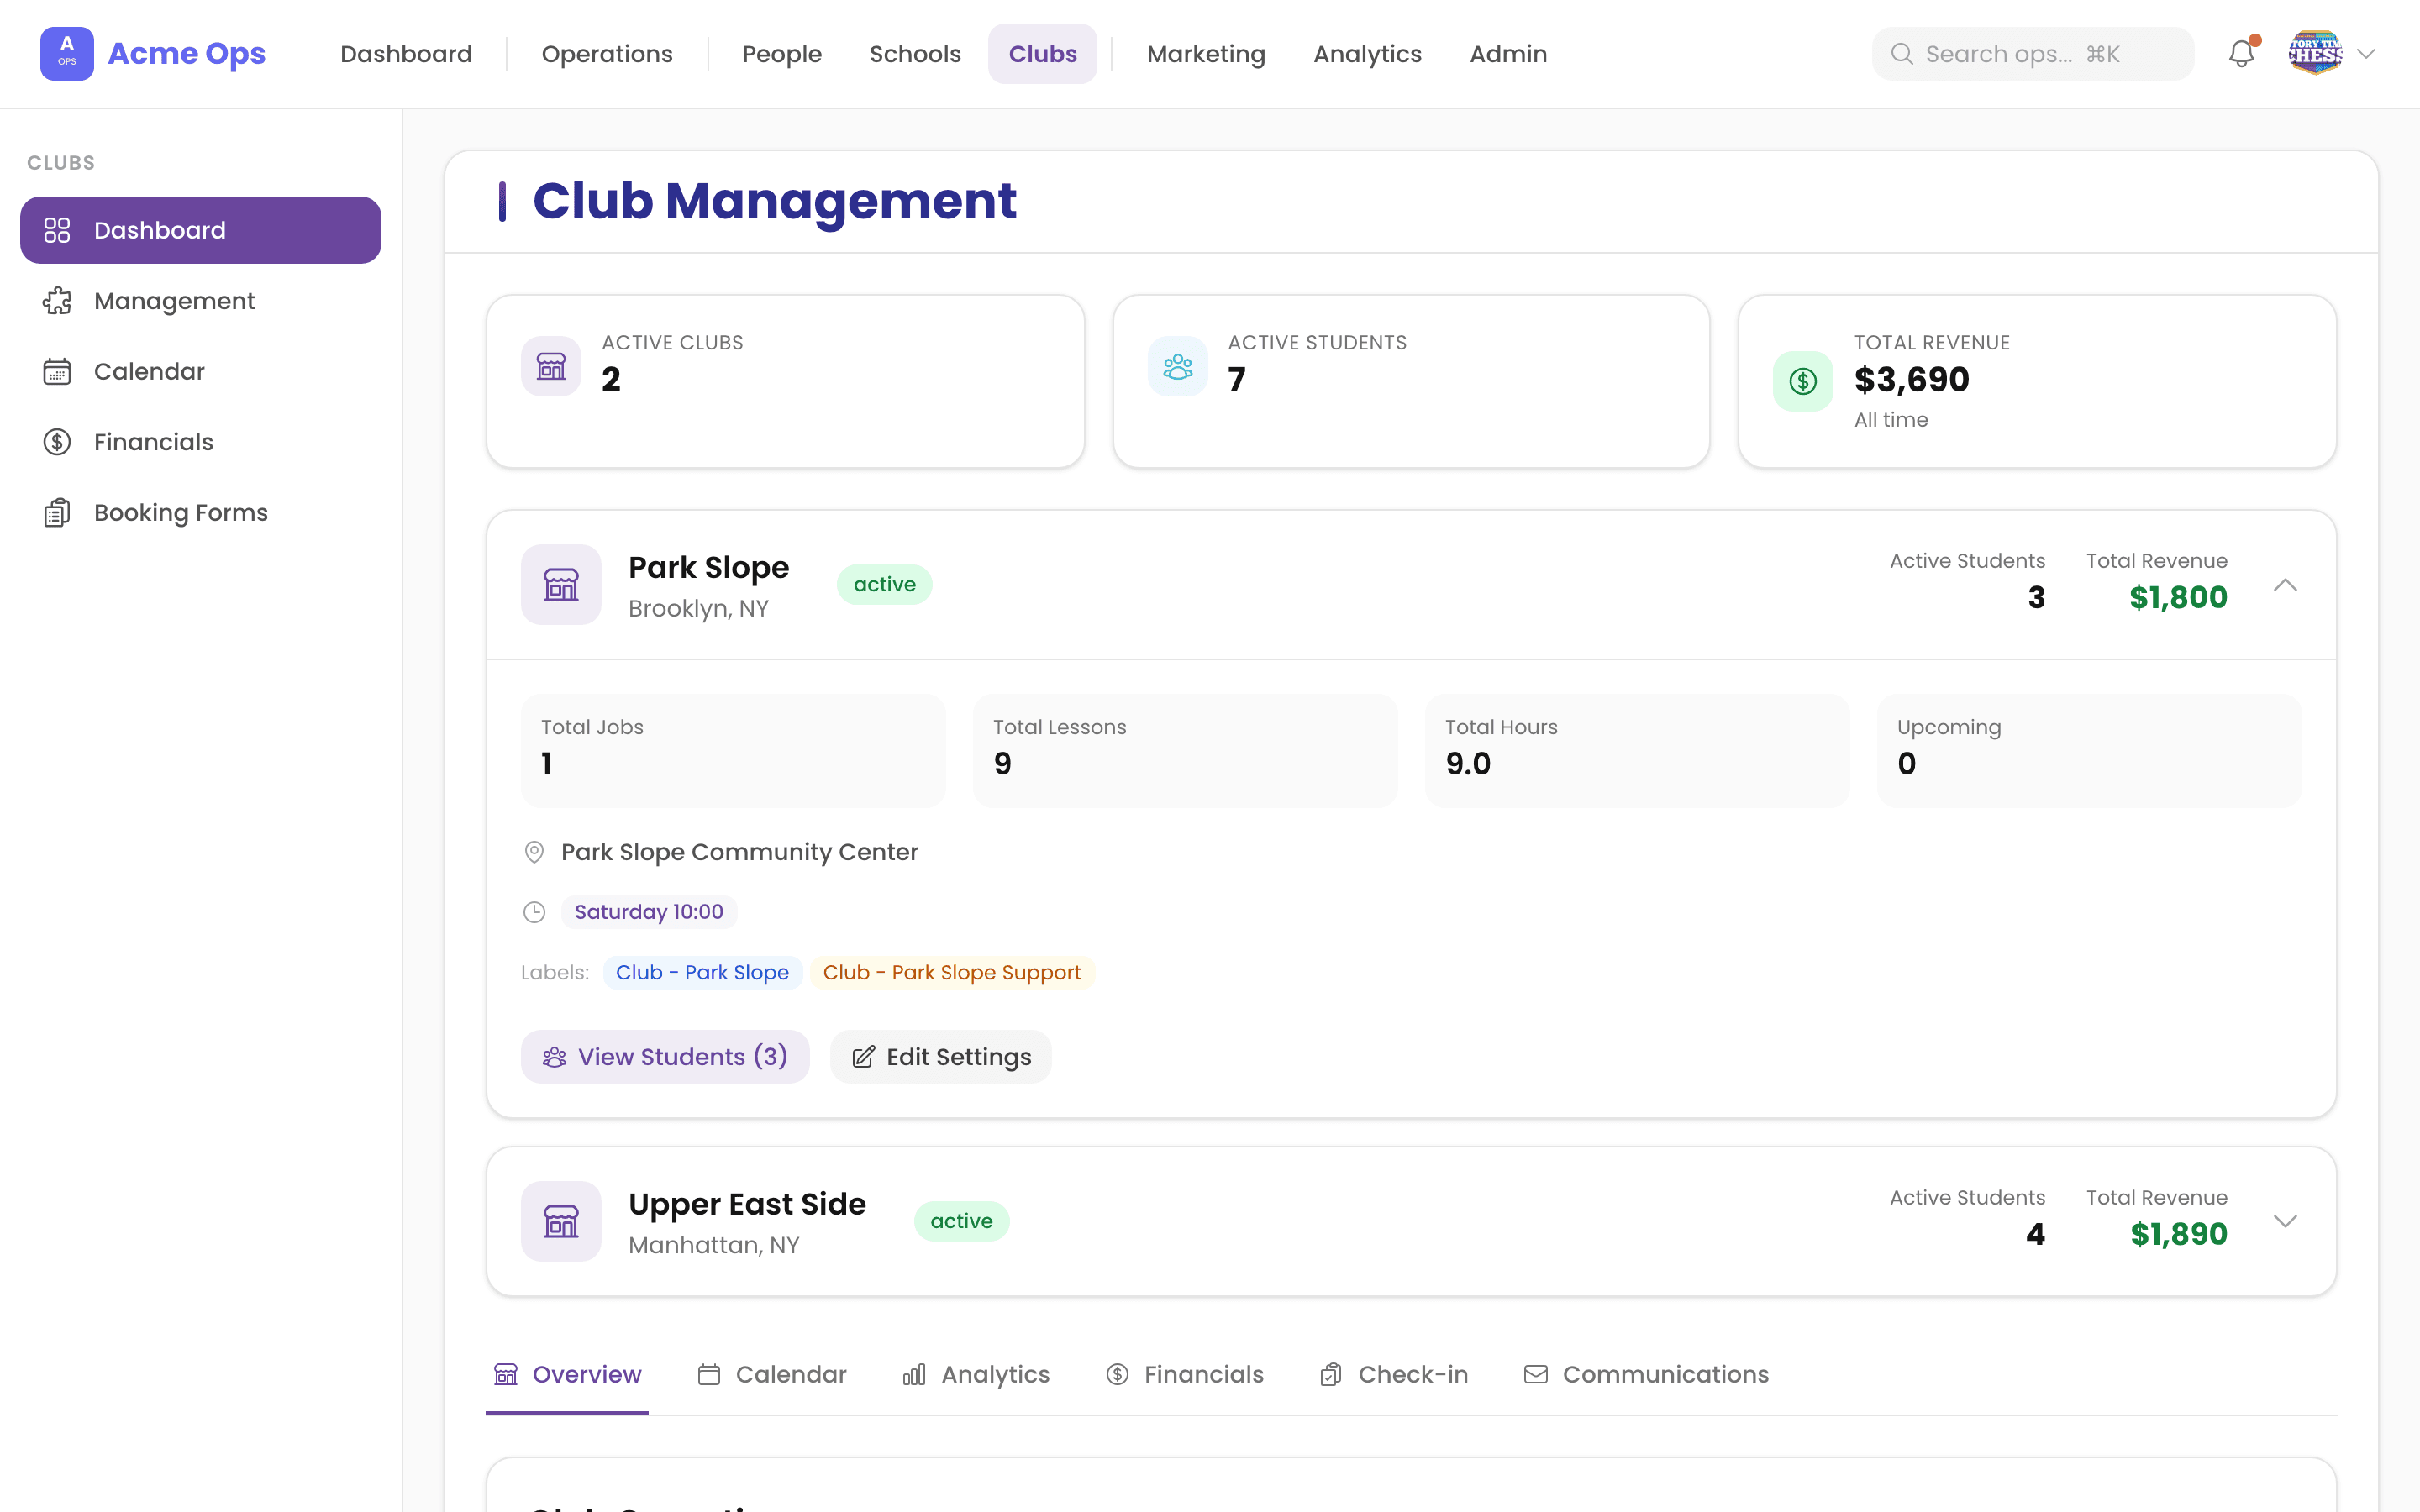The image size is (2420, 1512).
Task: Open the Communications tab
Action: tap(1646, 1375)
